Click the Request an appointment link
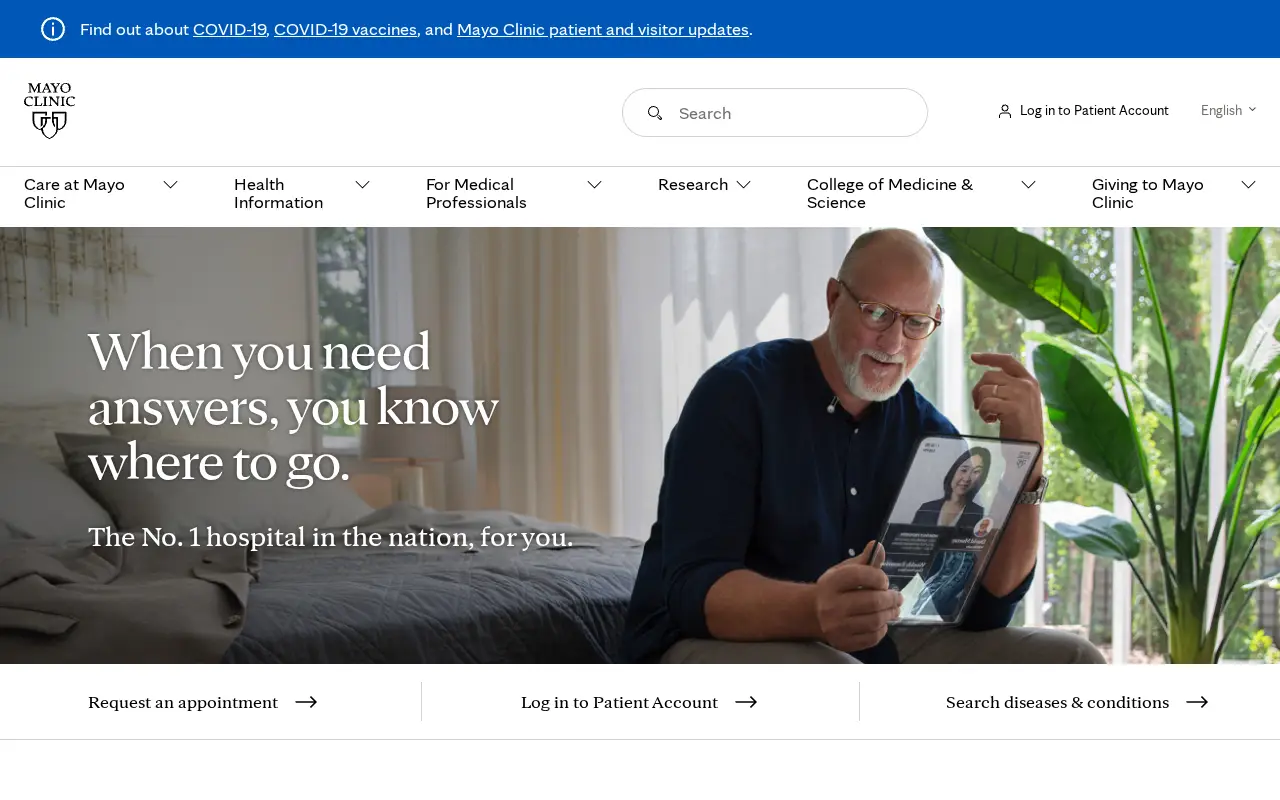Viewport: 1280px width, 800px height. pyautogui.click(x=183, y=702)
